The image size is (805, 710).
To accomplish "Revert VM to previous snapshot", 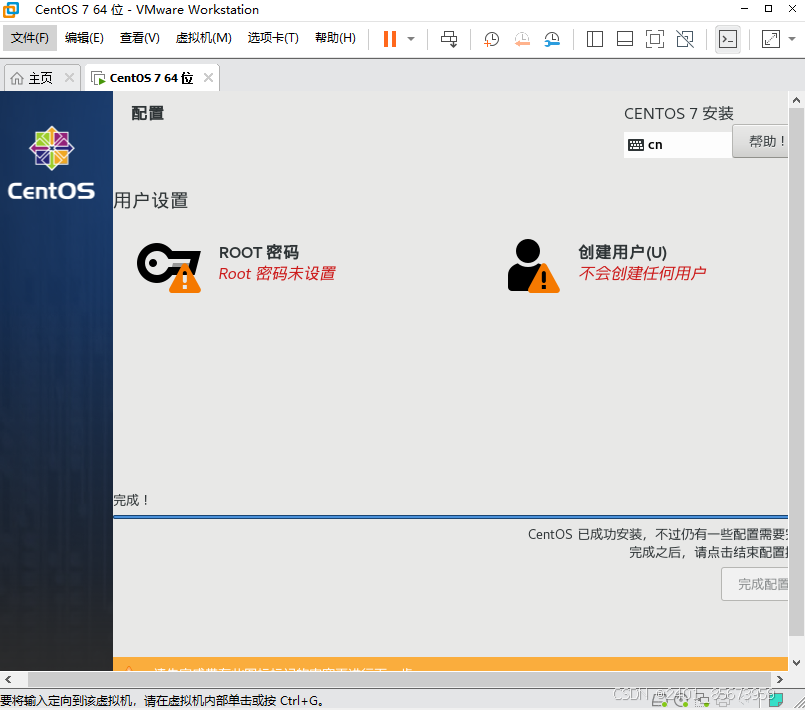I will point(522,39).
